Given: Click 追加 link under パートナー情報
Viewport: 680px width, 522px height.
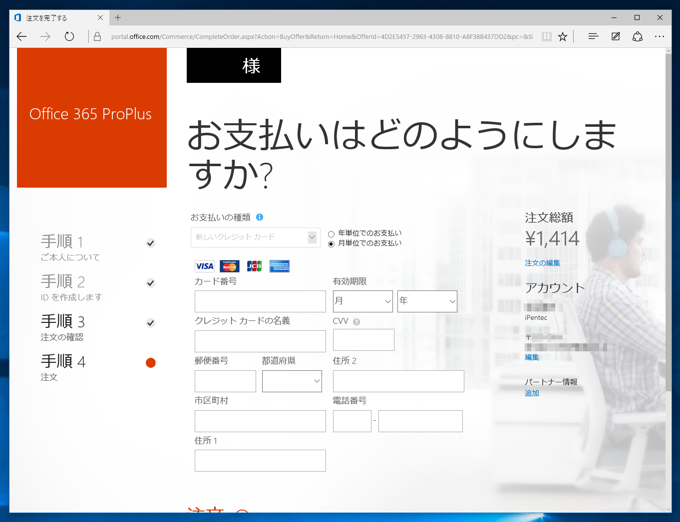Looking at the screenshot, I should 532,393.
